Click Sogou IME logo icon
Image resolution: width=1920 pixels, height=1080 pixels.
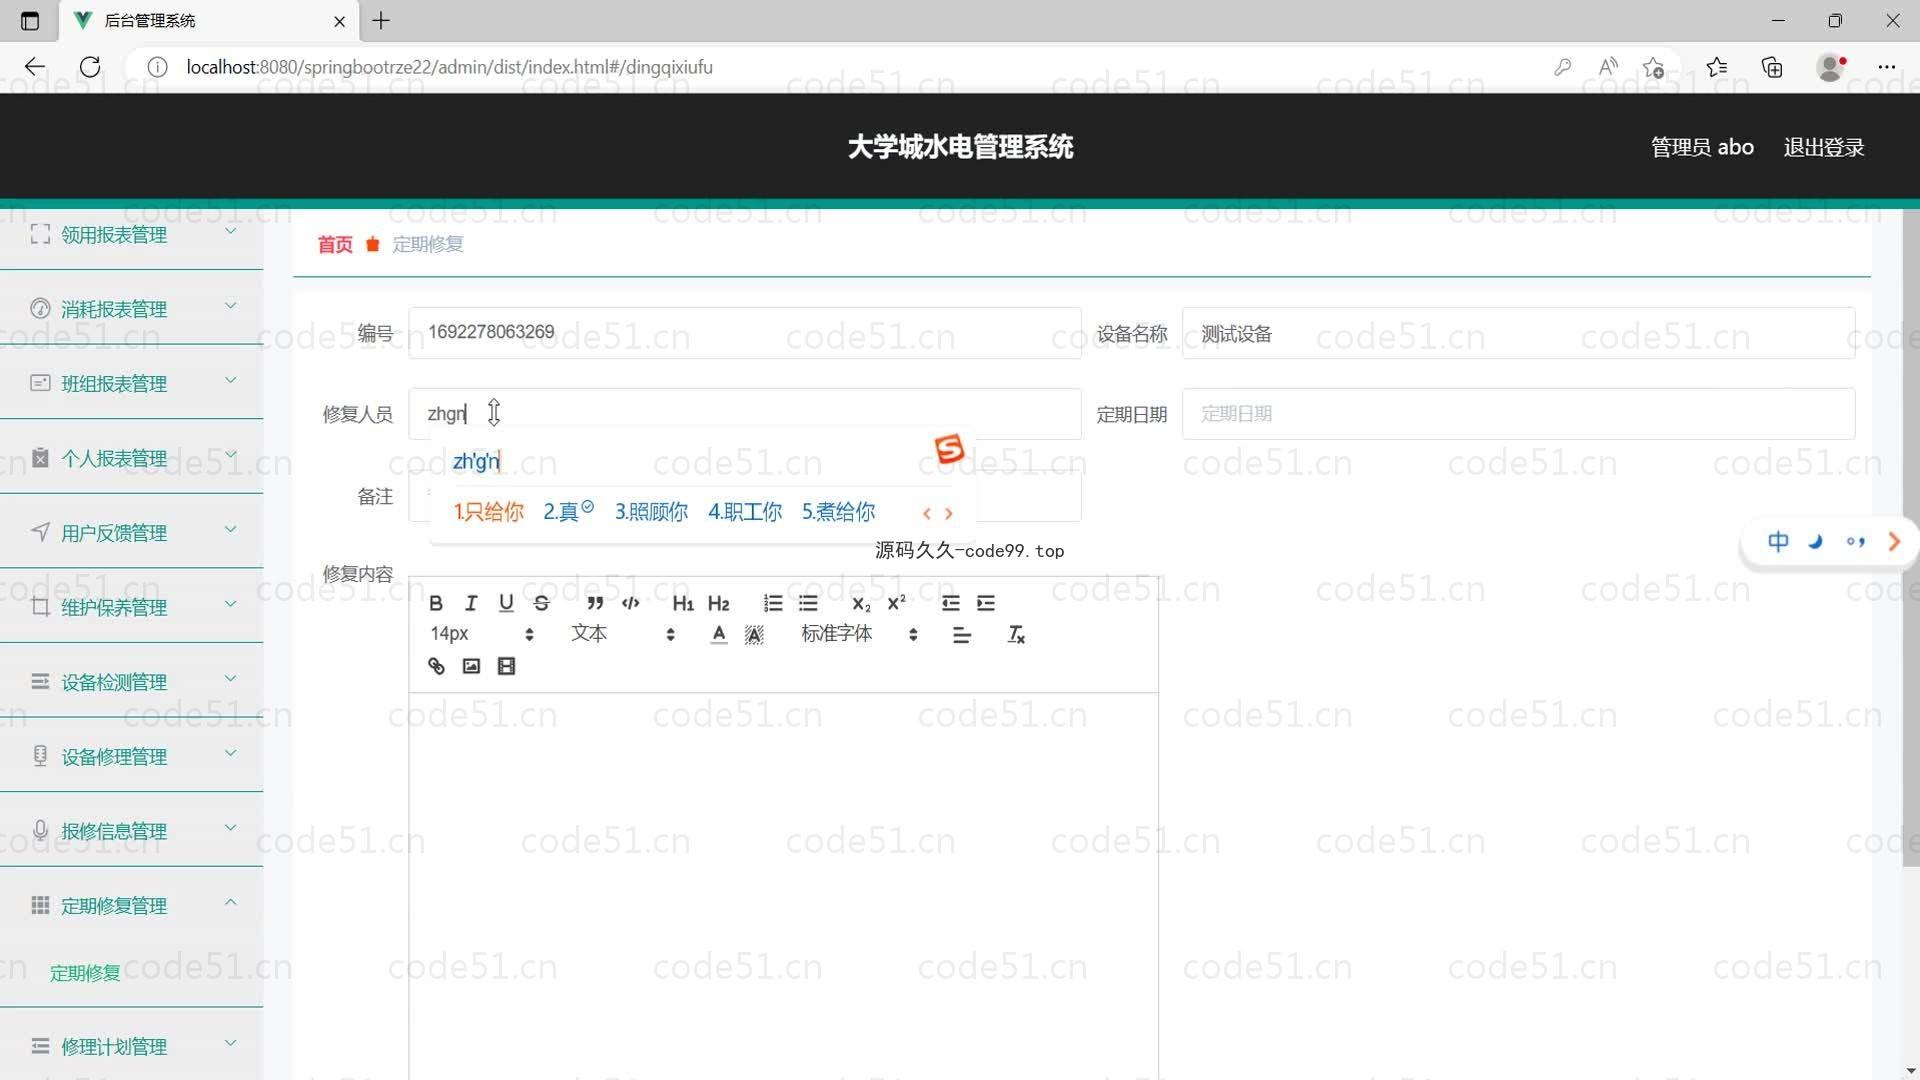[949, 449]
